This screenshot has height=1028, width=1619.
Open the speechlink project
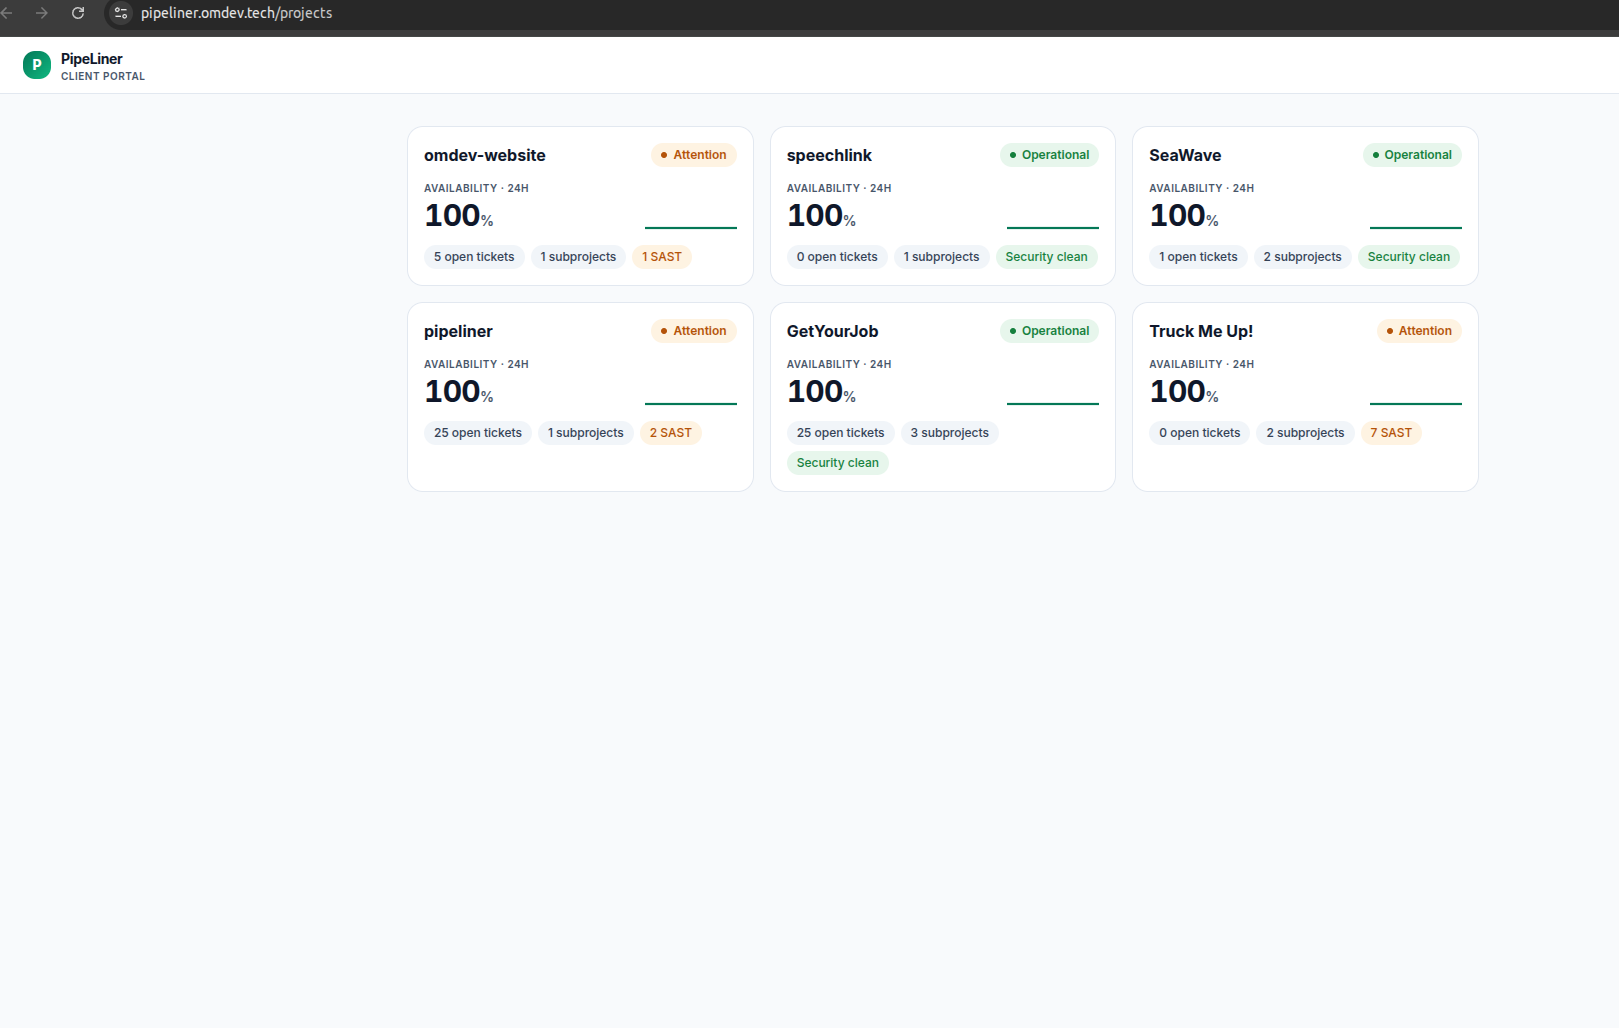click(829, 155)
